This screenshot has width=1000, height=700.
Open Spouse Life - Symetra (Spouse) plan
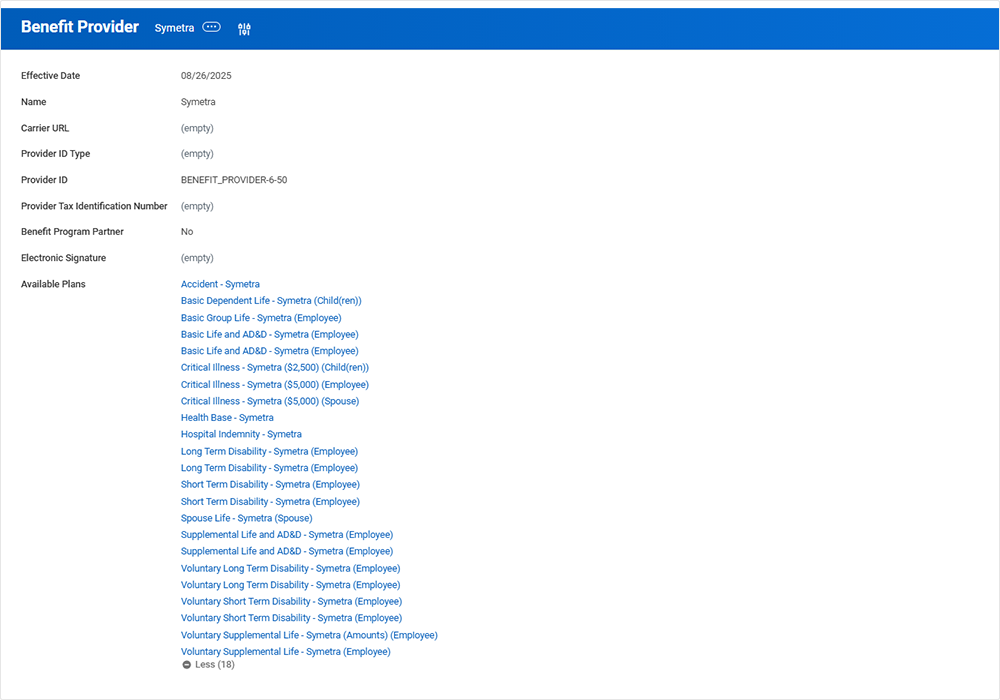(246, 517)
